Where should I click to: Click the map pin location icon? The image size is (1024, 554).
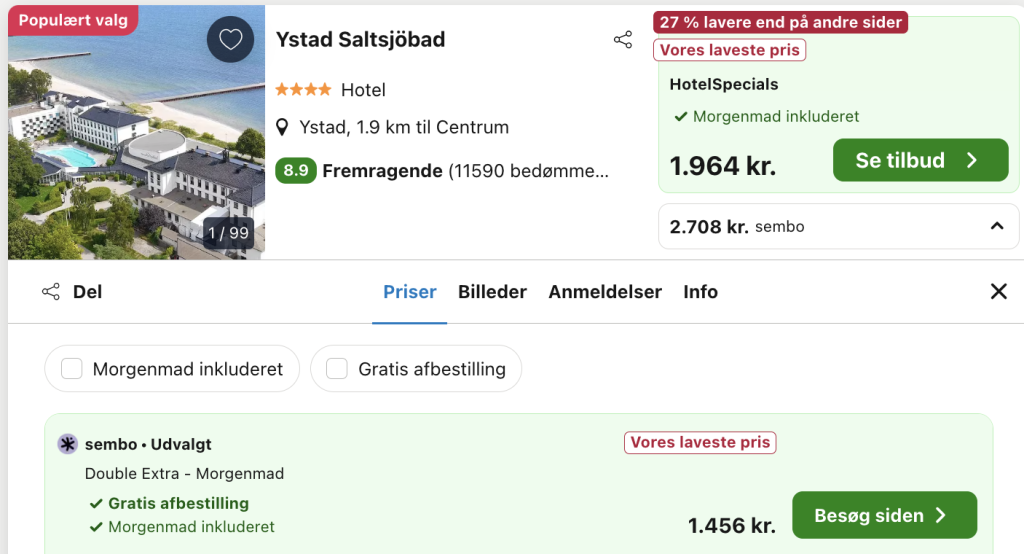tap(282, 127)
